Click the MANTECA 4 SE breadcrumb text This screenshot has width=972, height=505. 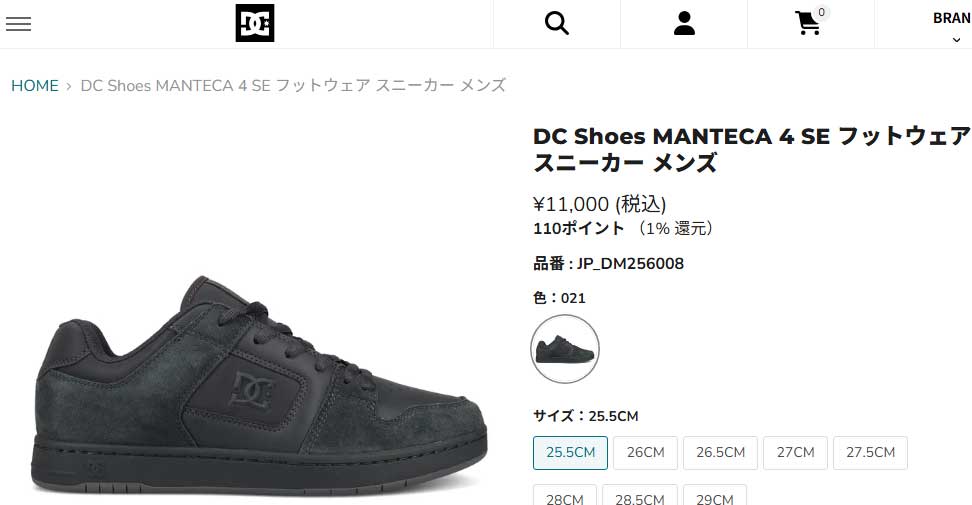pos(292,86)
